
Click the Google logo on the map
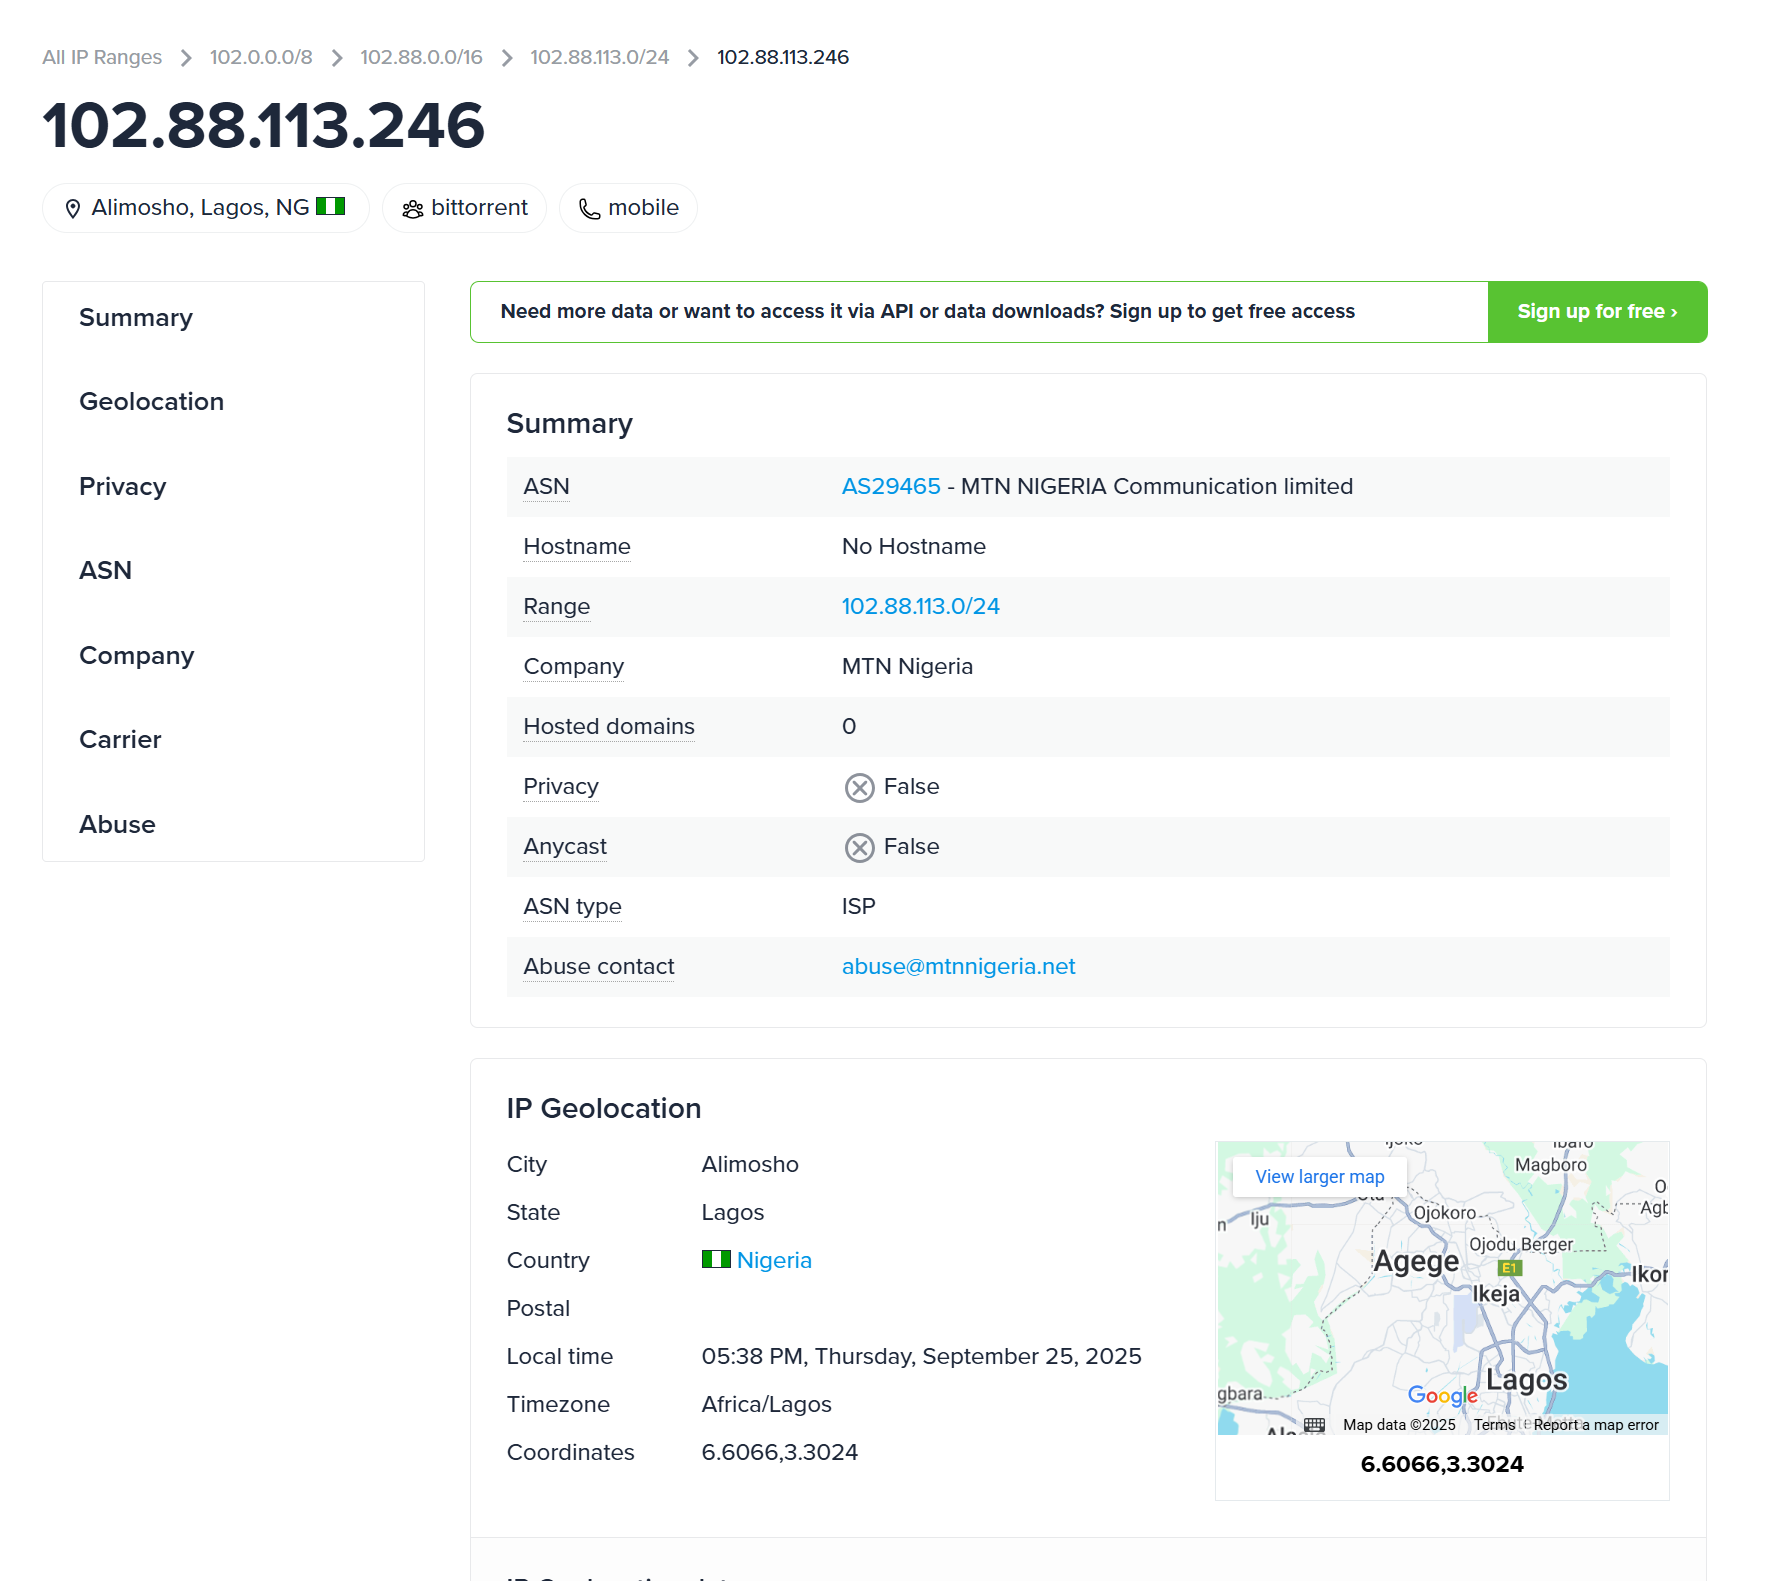(1442, 1395)
